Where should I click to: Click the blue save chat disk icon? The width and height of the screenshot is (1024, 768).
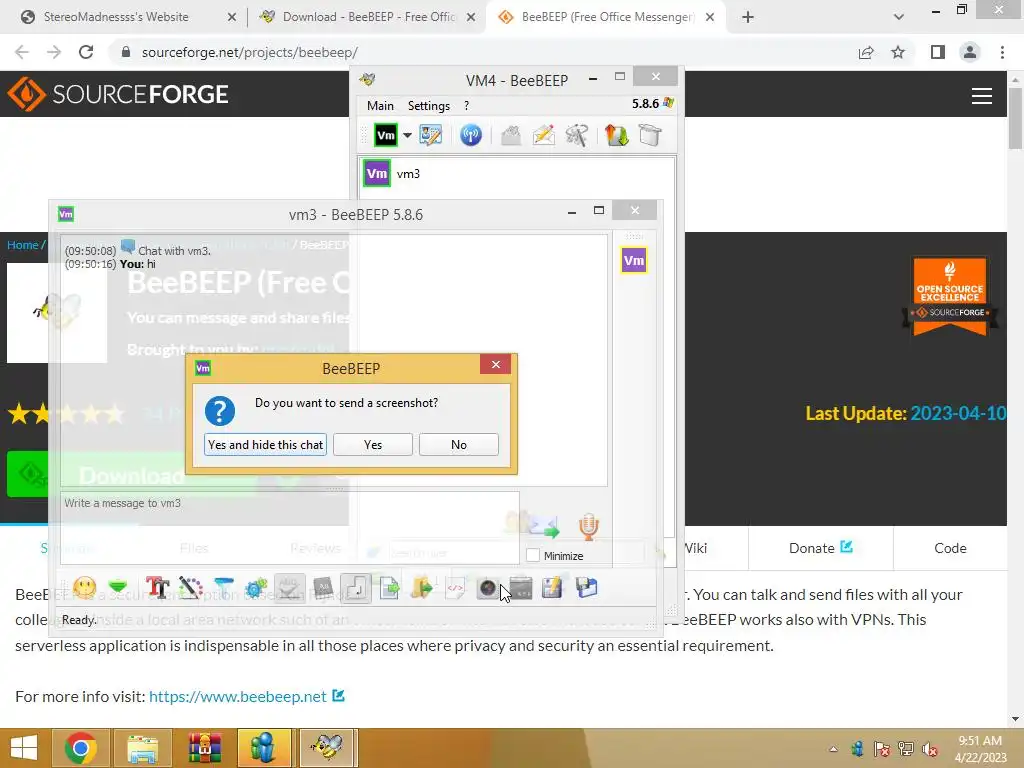[x=586, y=588]
